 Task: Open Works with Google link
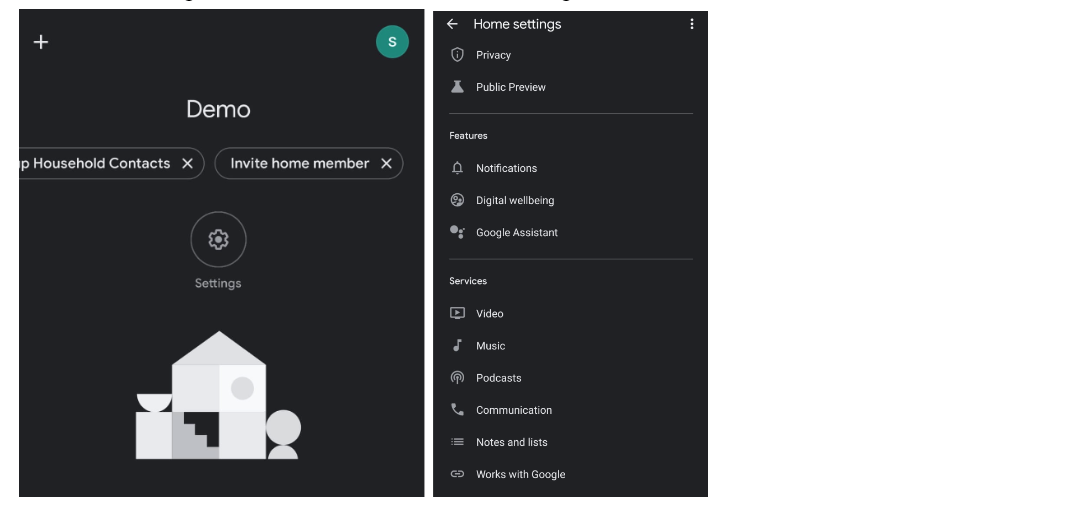(x=570, y=475)
